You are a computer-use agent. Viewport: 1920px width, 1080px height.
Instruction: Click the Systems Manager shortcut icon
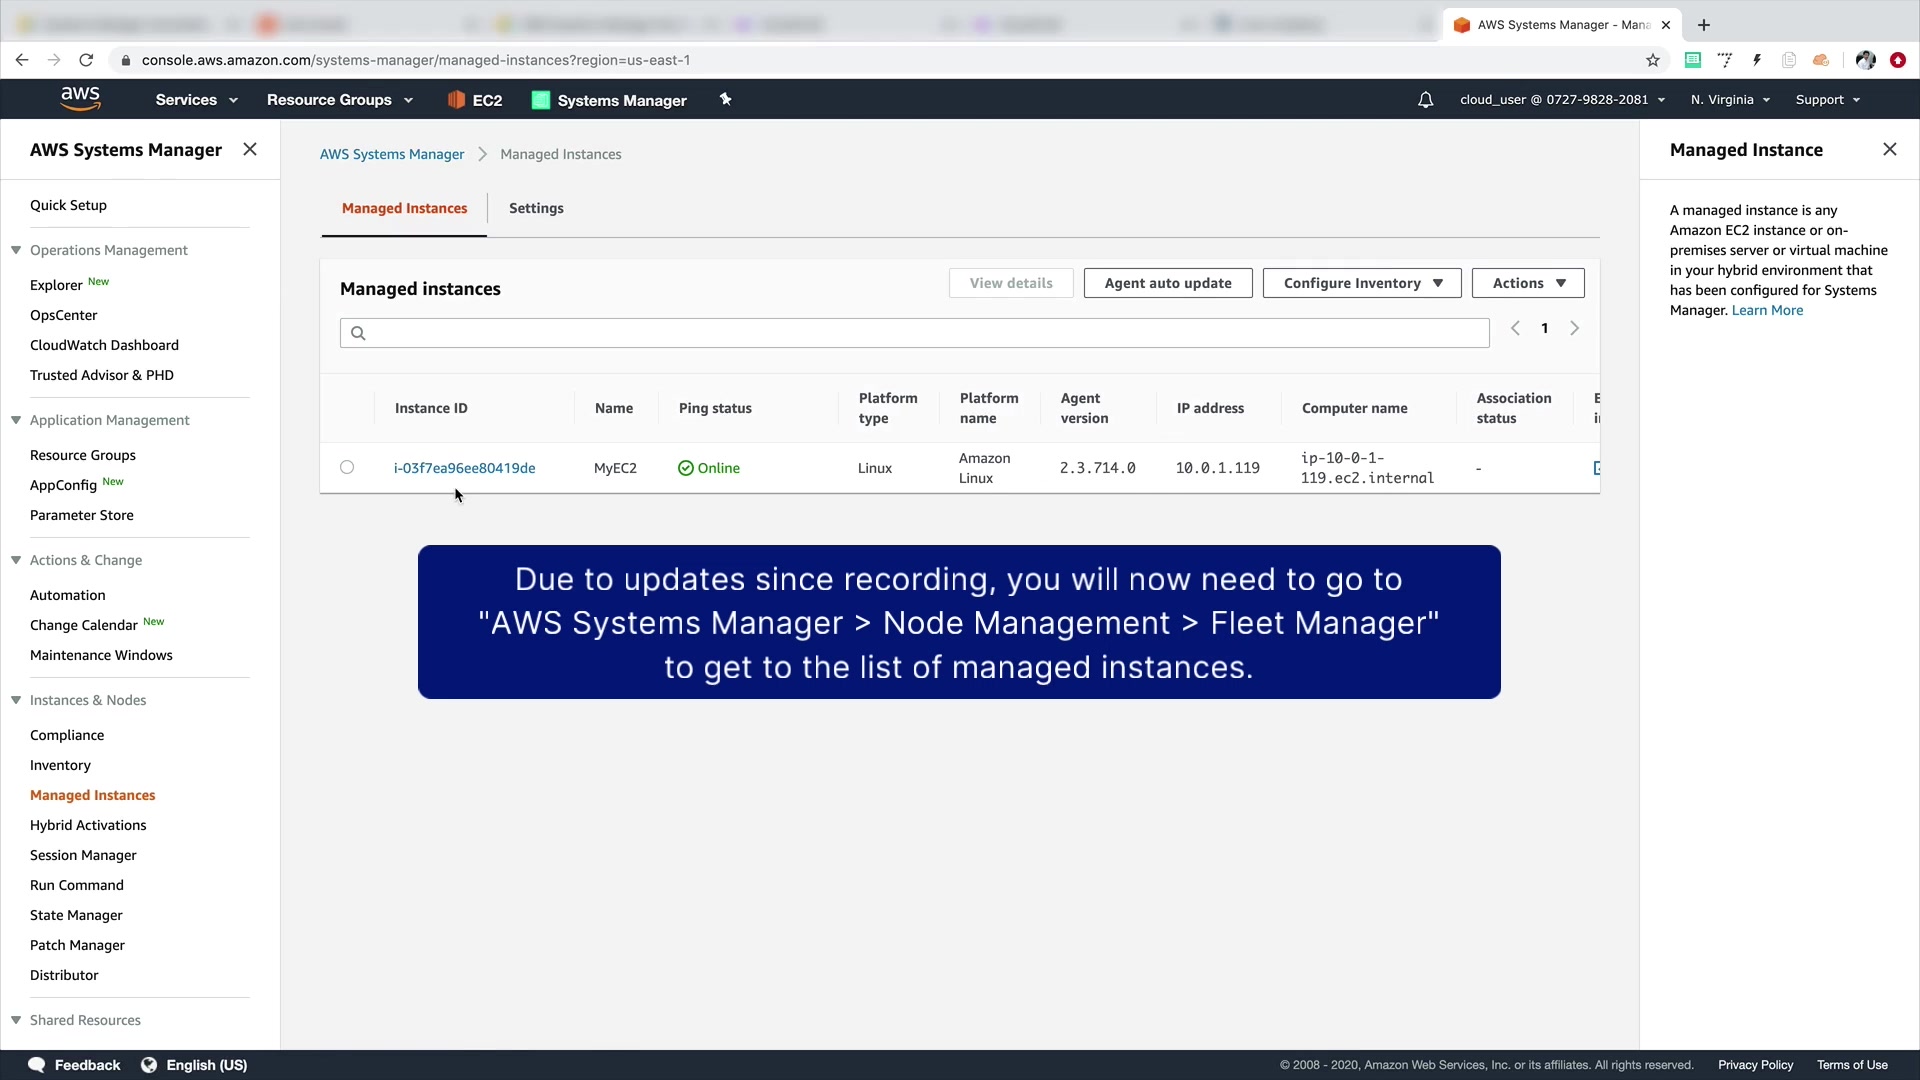pyautogui.click(x=541, y=100)
